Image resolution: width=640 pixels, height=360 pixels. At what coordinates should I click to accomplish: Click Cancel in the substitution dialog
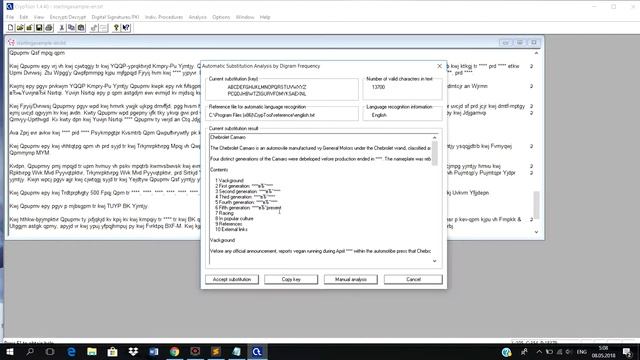pos(413,279)
